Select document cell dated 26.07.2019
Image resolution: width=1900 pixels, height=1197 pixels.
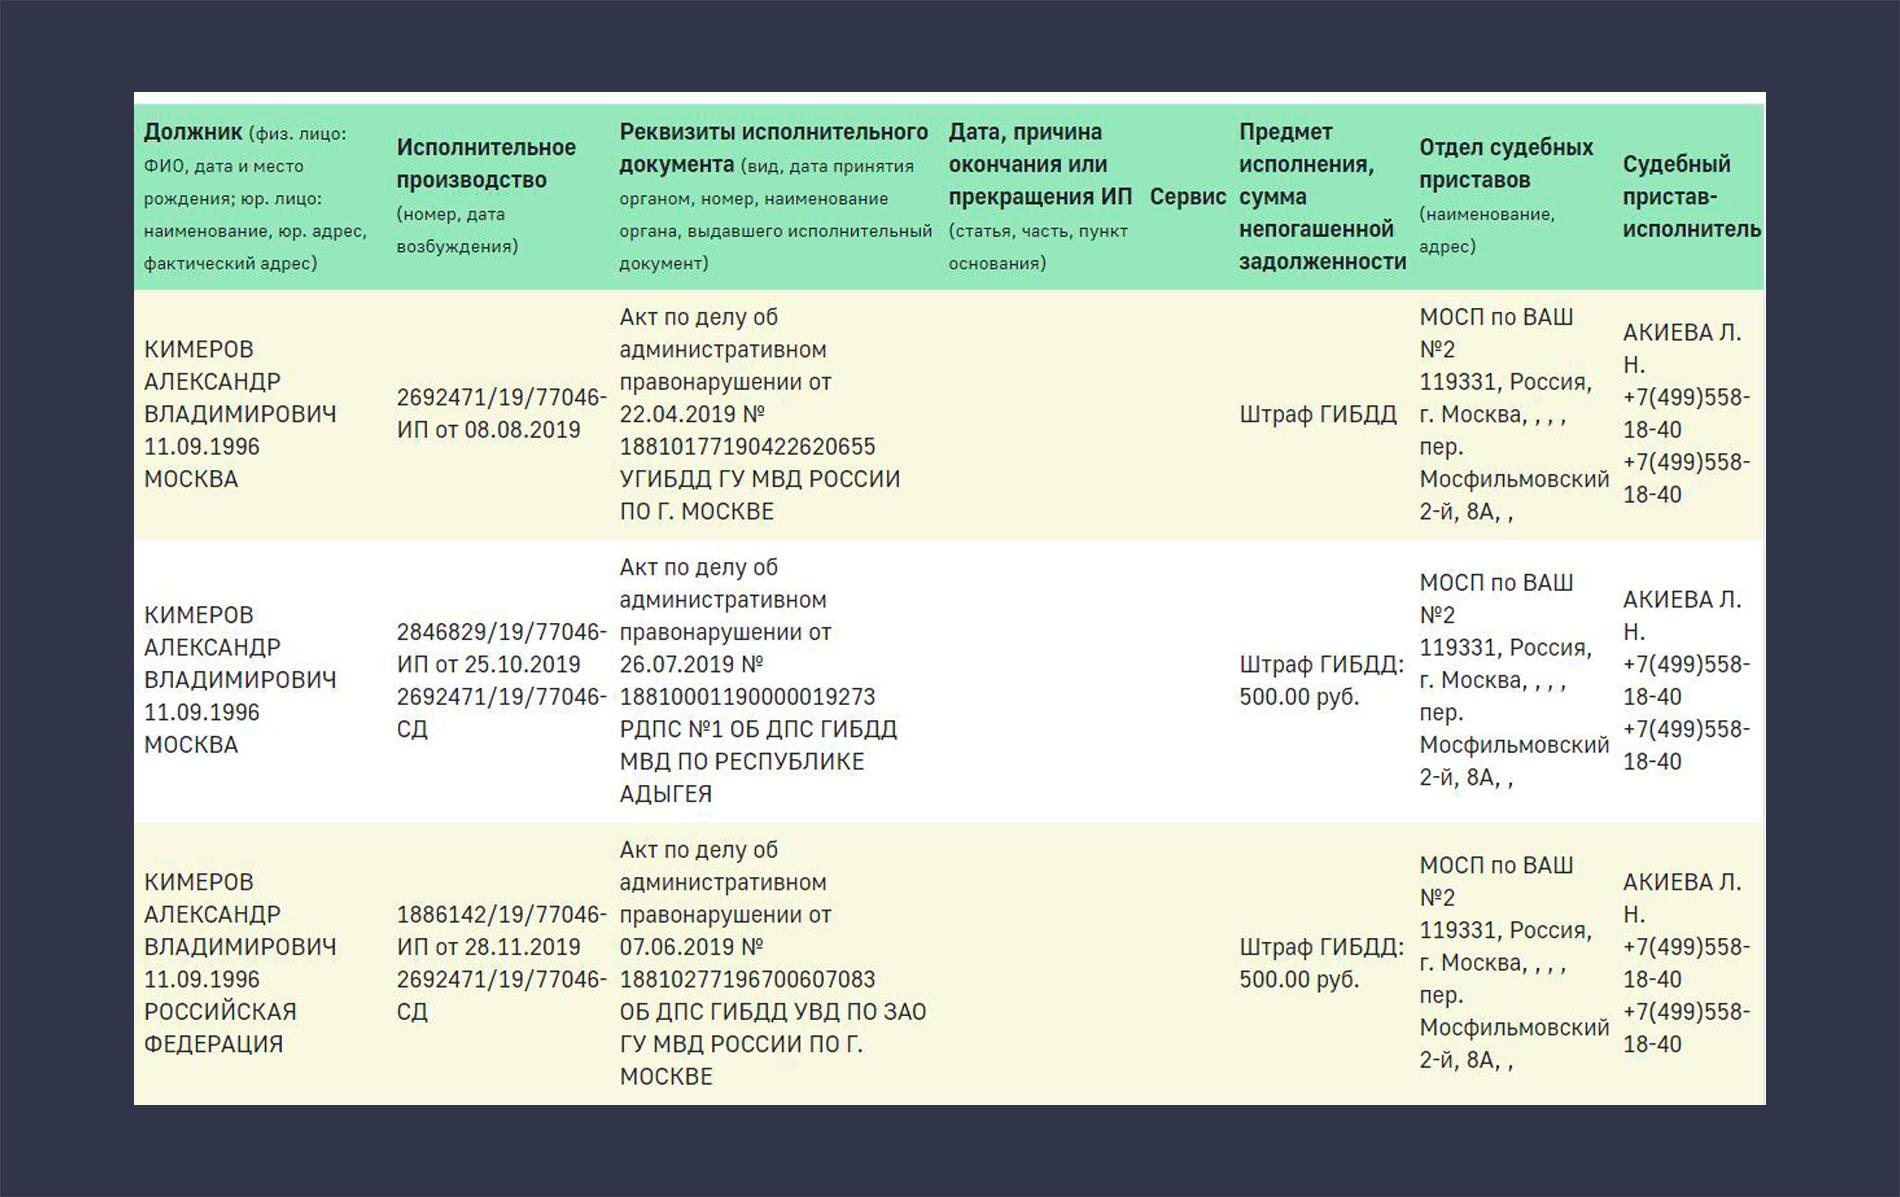[x=758, y=680]
